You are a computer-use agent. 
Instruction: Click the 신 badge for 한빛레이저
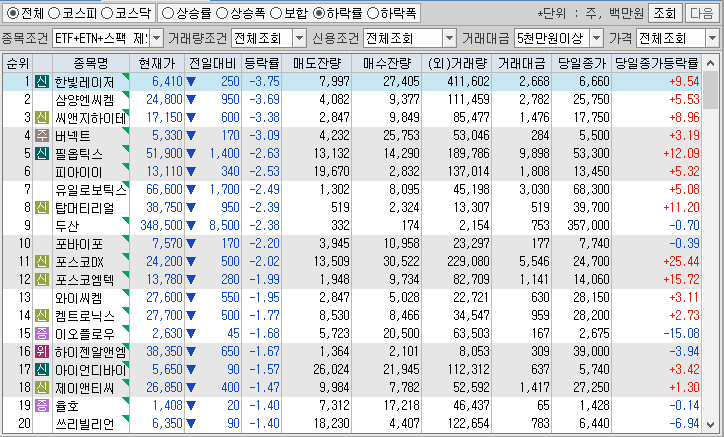pyautogui.click(x=42, y=82)
